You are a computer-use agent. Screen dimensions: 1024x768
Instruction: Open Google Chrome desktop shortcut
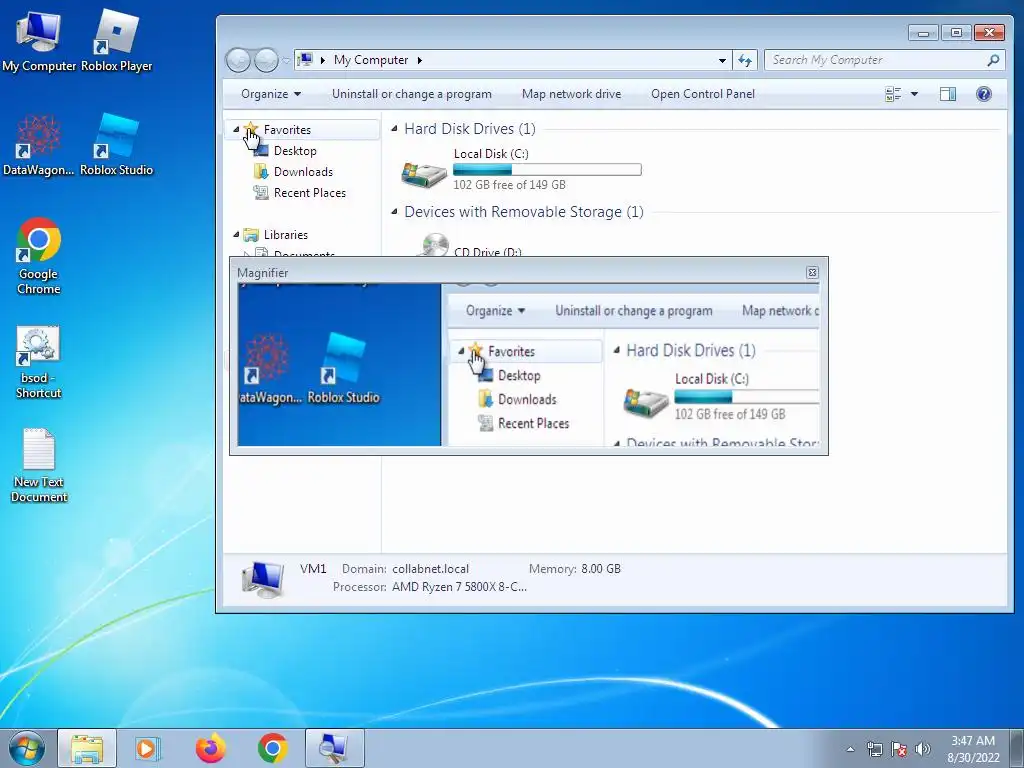pos(39,256)
